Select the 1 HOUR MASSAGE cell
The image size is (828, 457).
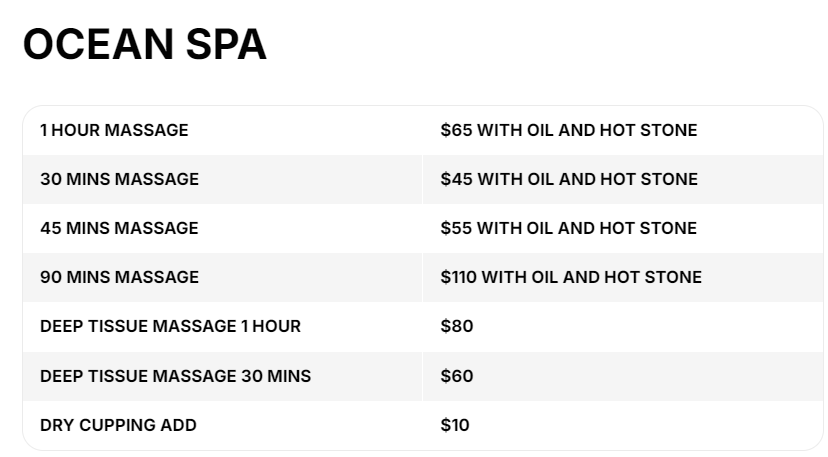point(114,130)
